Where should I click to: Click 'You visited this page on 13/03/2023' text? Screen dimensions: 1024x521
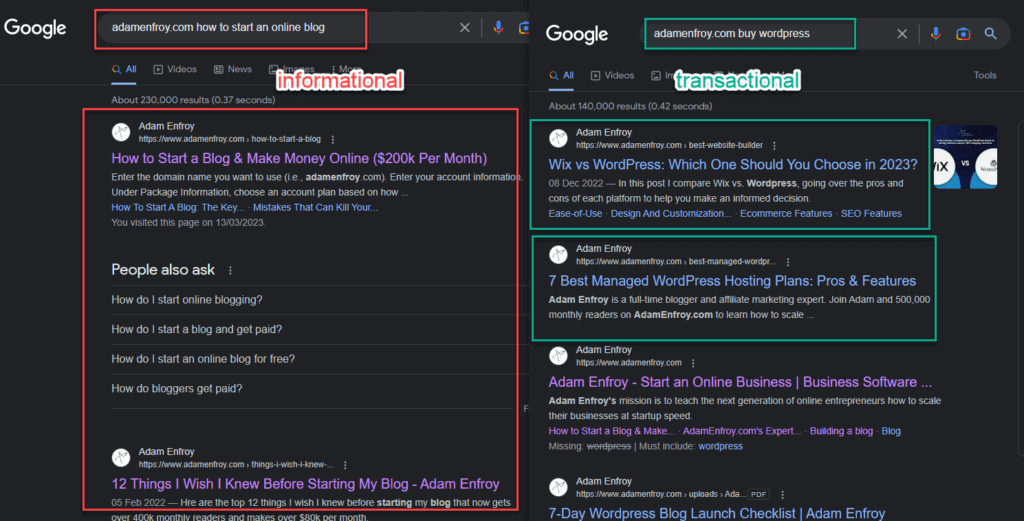pos(188,223)
